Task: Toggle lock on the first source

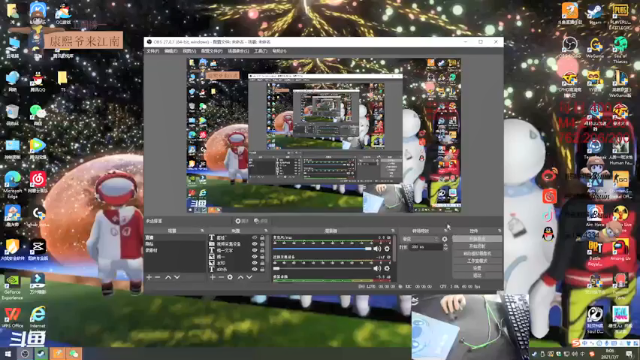Action: tap(262, 238)
